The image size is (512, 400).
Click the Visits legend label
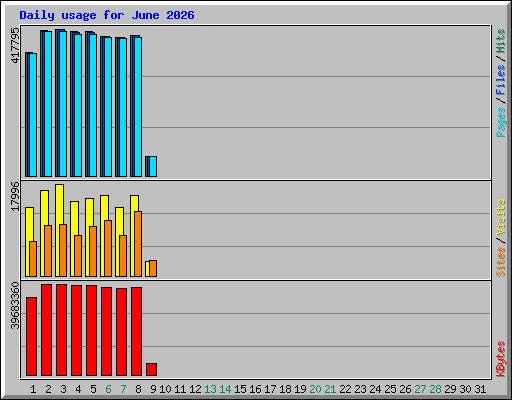(501, 217)
